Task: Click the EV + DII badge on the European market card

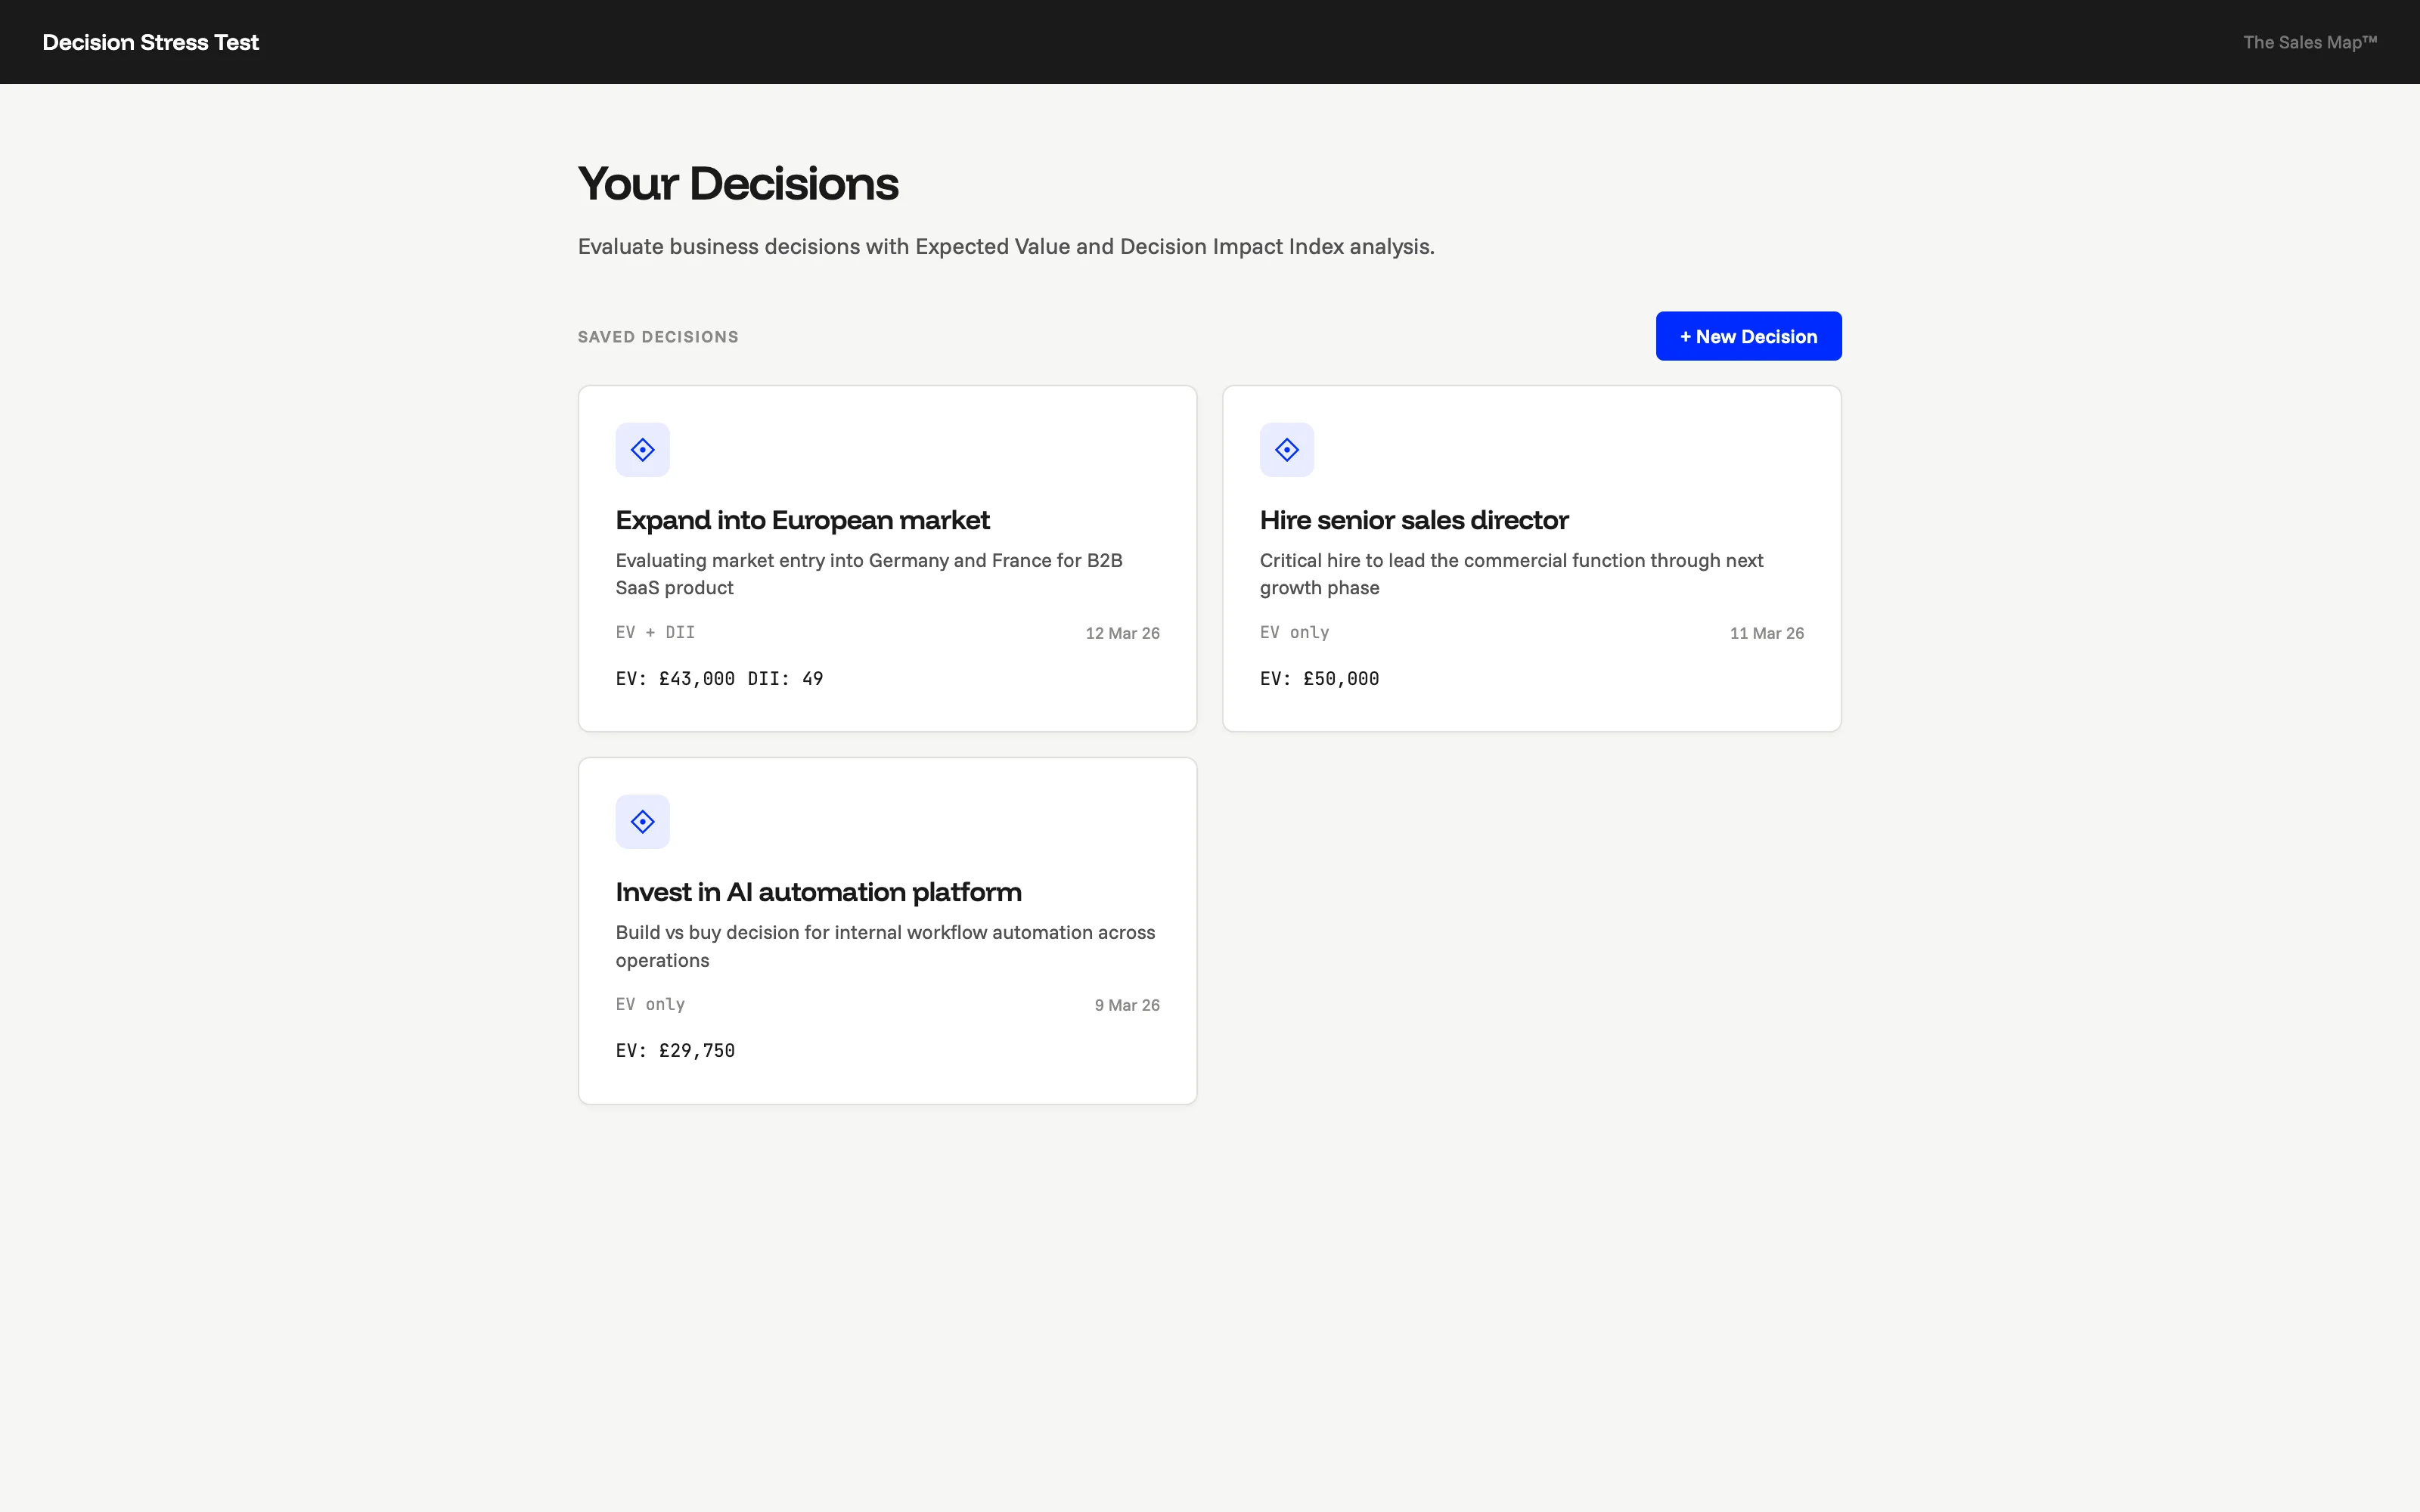Action: coord(655,632)
